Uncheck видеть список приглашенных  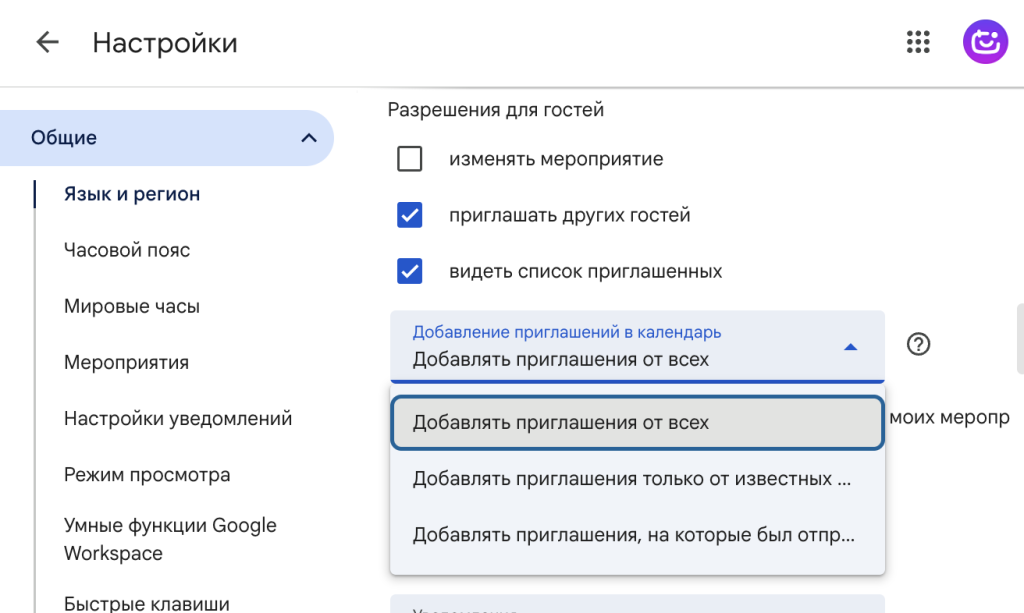click(x=410, y=271)
